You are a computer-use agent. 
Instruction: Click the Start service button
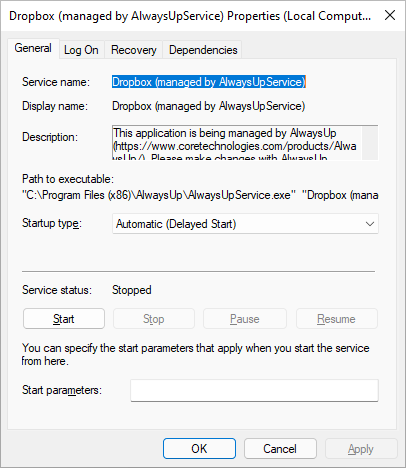pos(64,319)
